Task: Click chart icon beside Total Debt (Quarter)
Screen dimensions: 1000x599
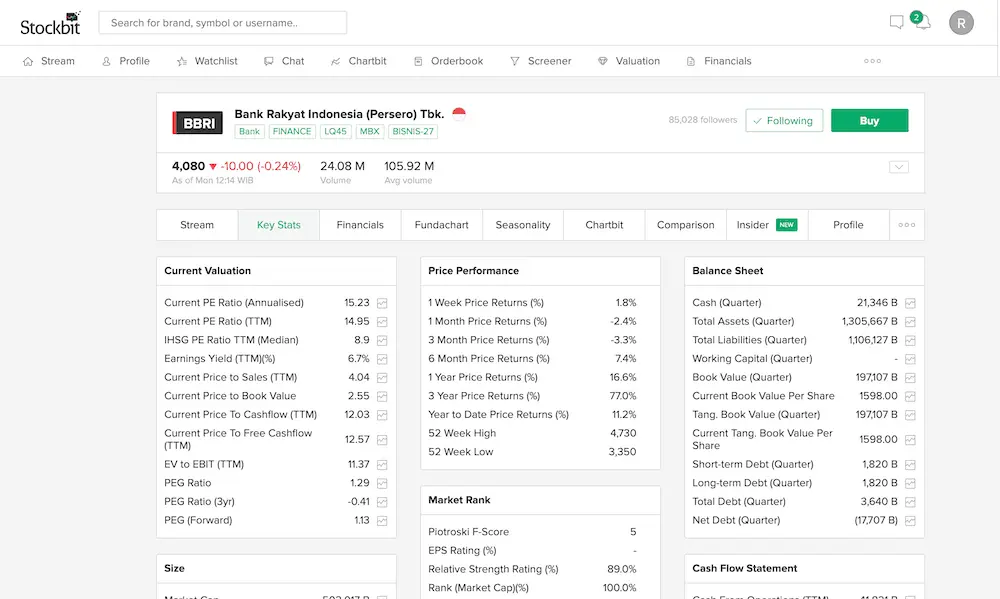Action: pos(910,502)
